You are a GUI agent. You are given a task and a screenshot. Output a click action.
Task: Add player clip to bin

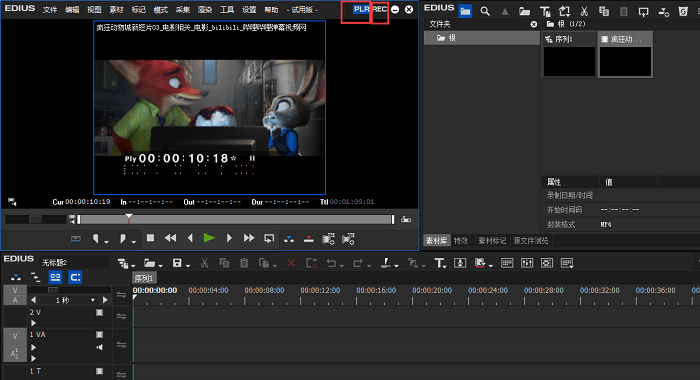pyautogui.click(x=329, y=239)
